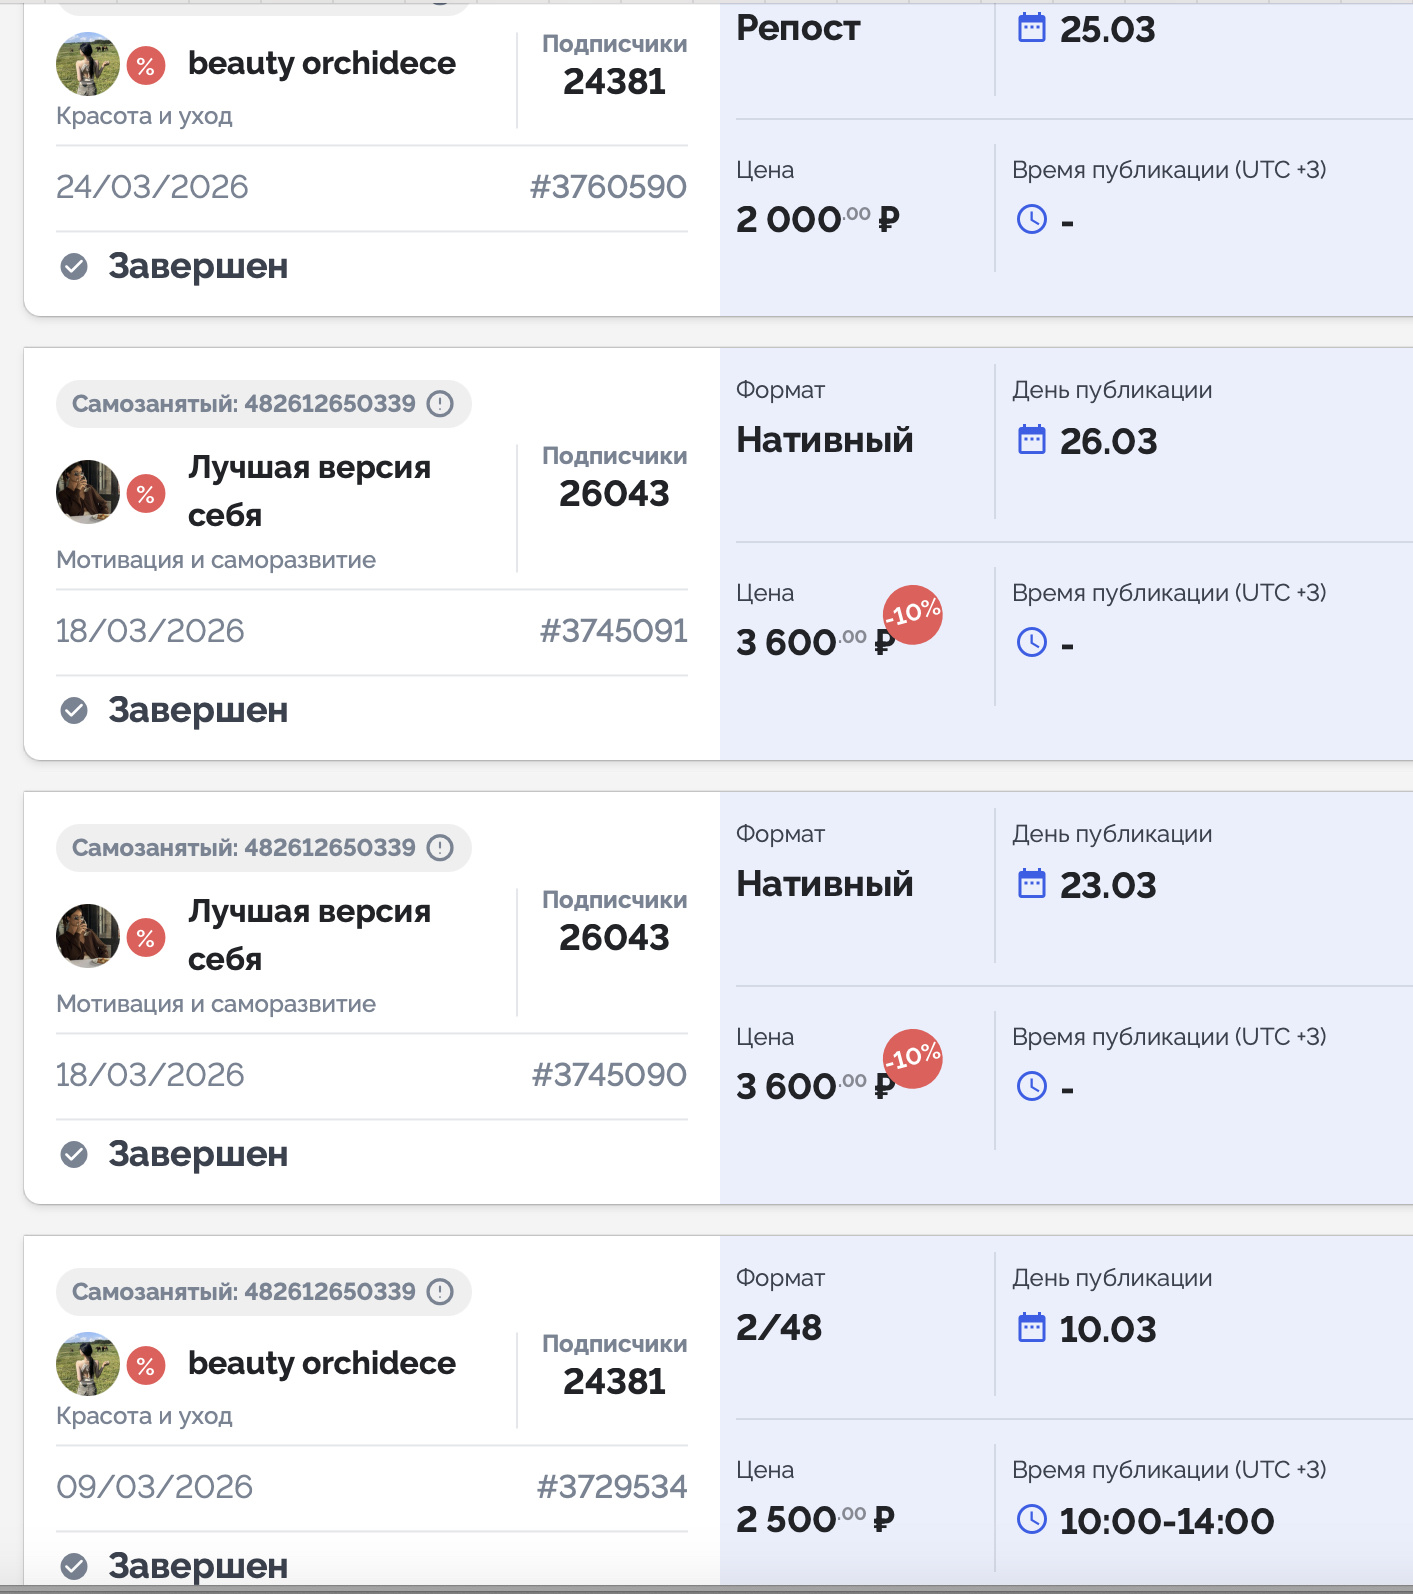Click the red percent badge in order #3760590
This screenshot has height=1594, width=1413.
146,66
